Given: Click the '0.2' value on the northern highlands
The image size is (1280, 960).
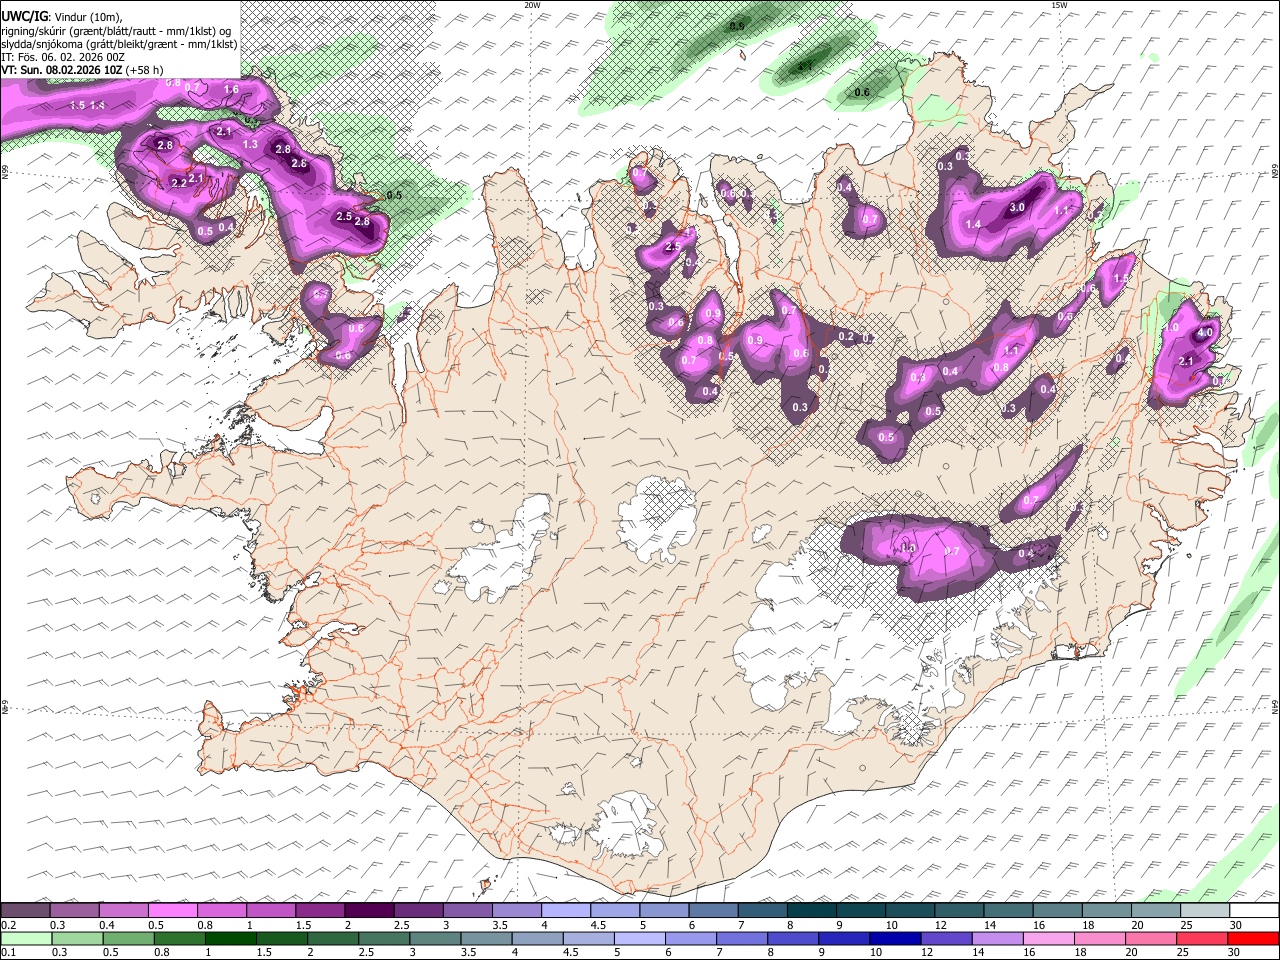Looking at the screenshot, I should (x=846, y=337).
